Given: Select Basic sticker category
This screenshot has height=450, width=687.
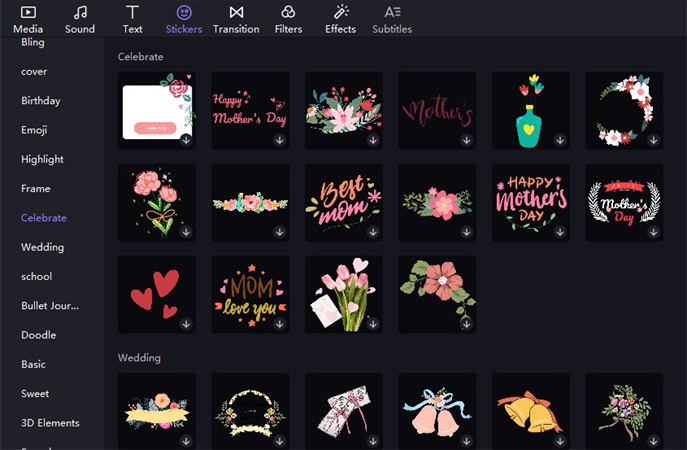Looking at the screenshot, I should coord(33,364).
